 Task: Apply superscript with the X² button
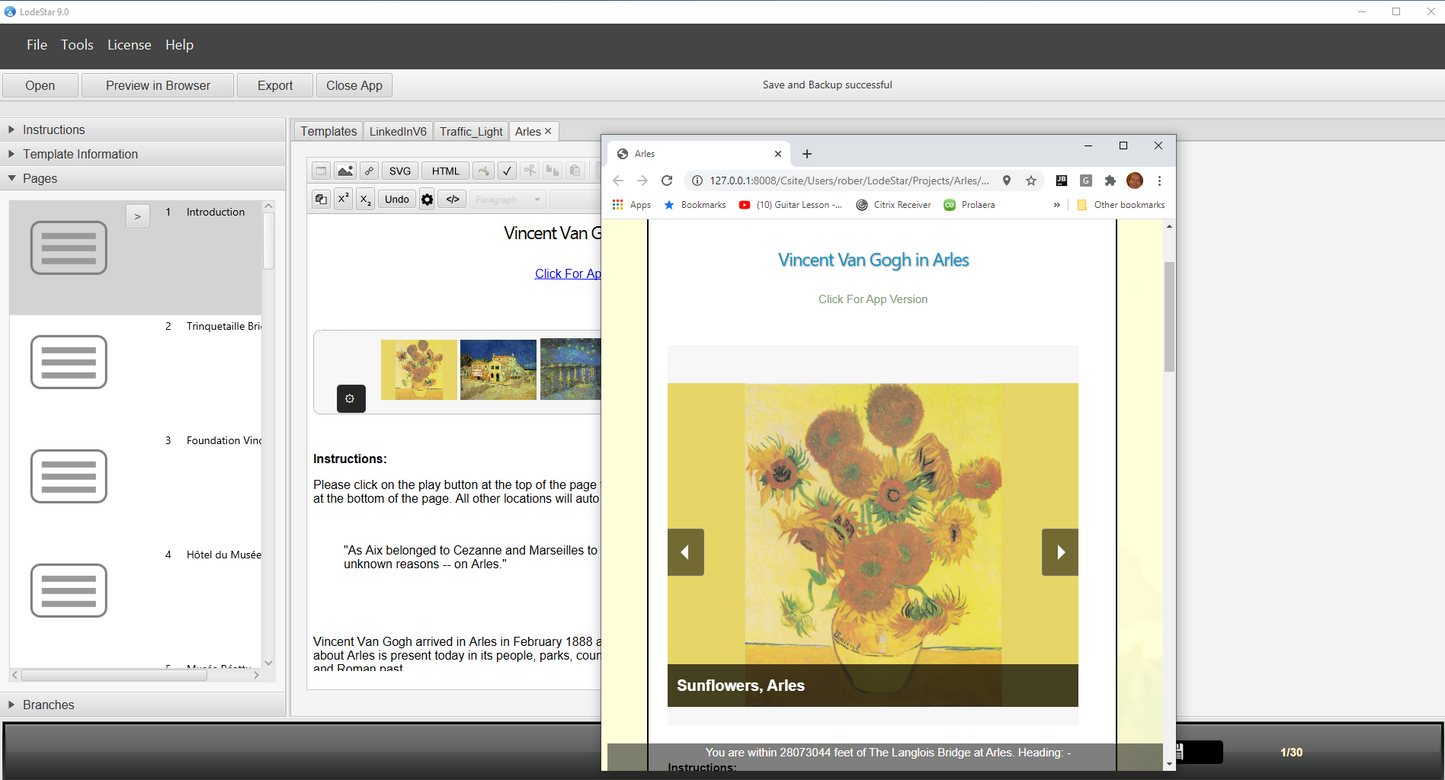point(344,199)
